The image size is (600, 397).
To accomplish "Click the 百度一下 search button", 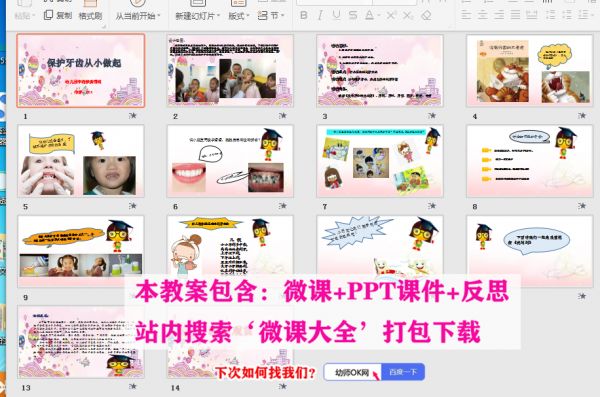I will point(403,372).
